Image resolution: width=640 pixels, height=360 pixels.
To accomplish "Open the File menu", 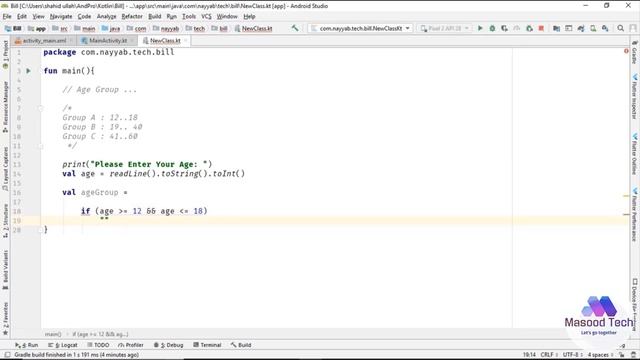I will [x=7, y=16].
